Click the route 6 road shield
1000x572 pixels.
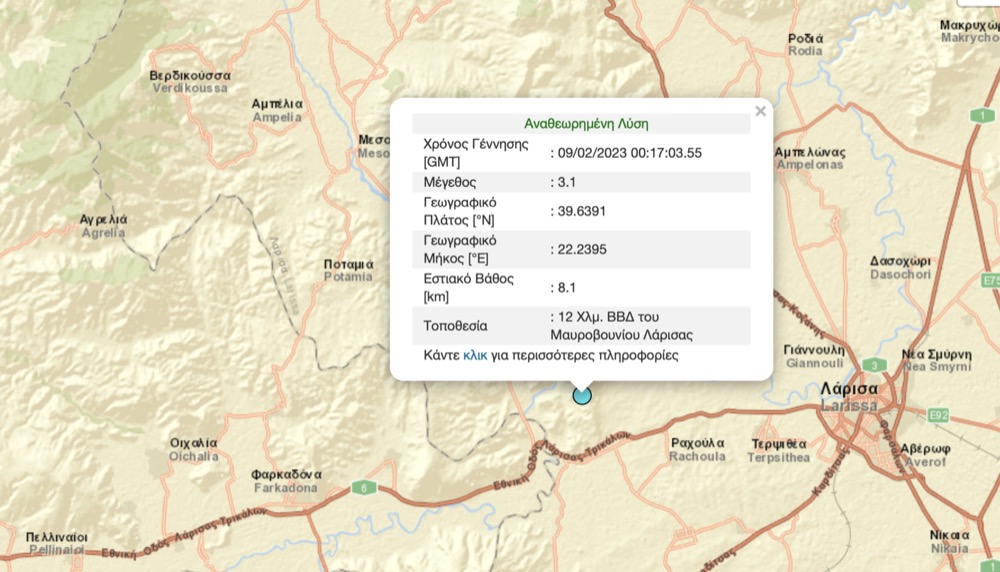tap(361, 487)
